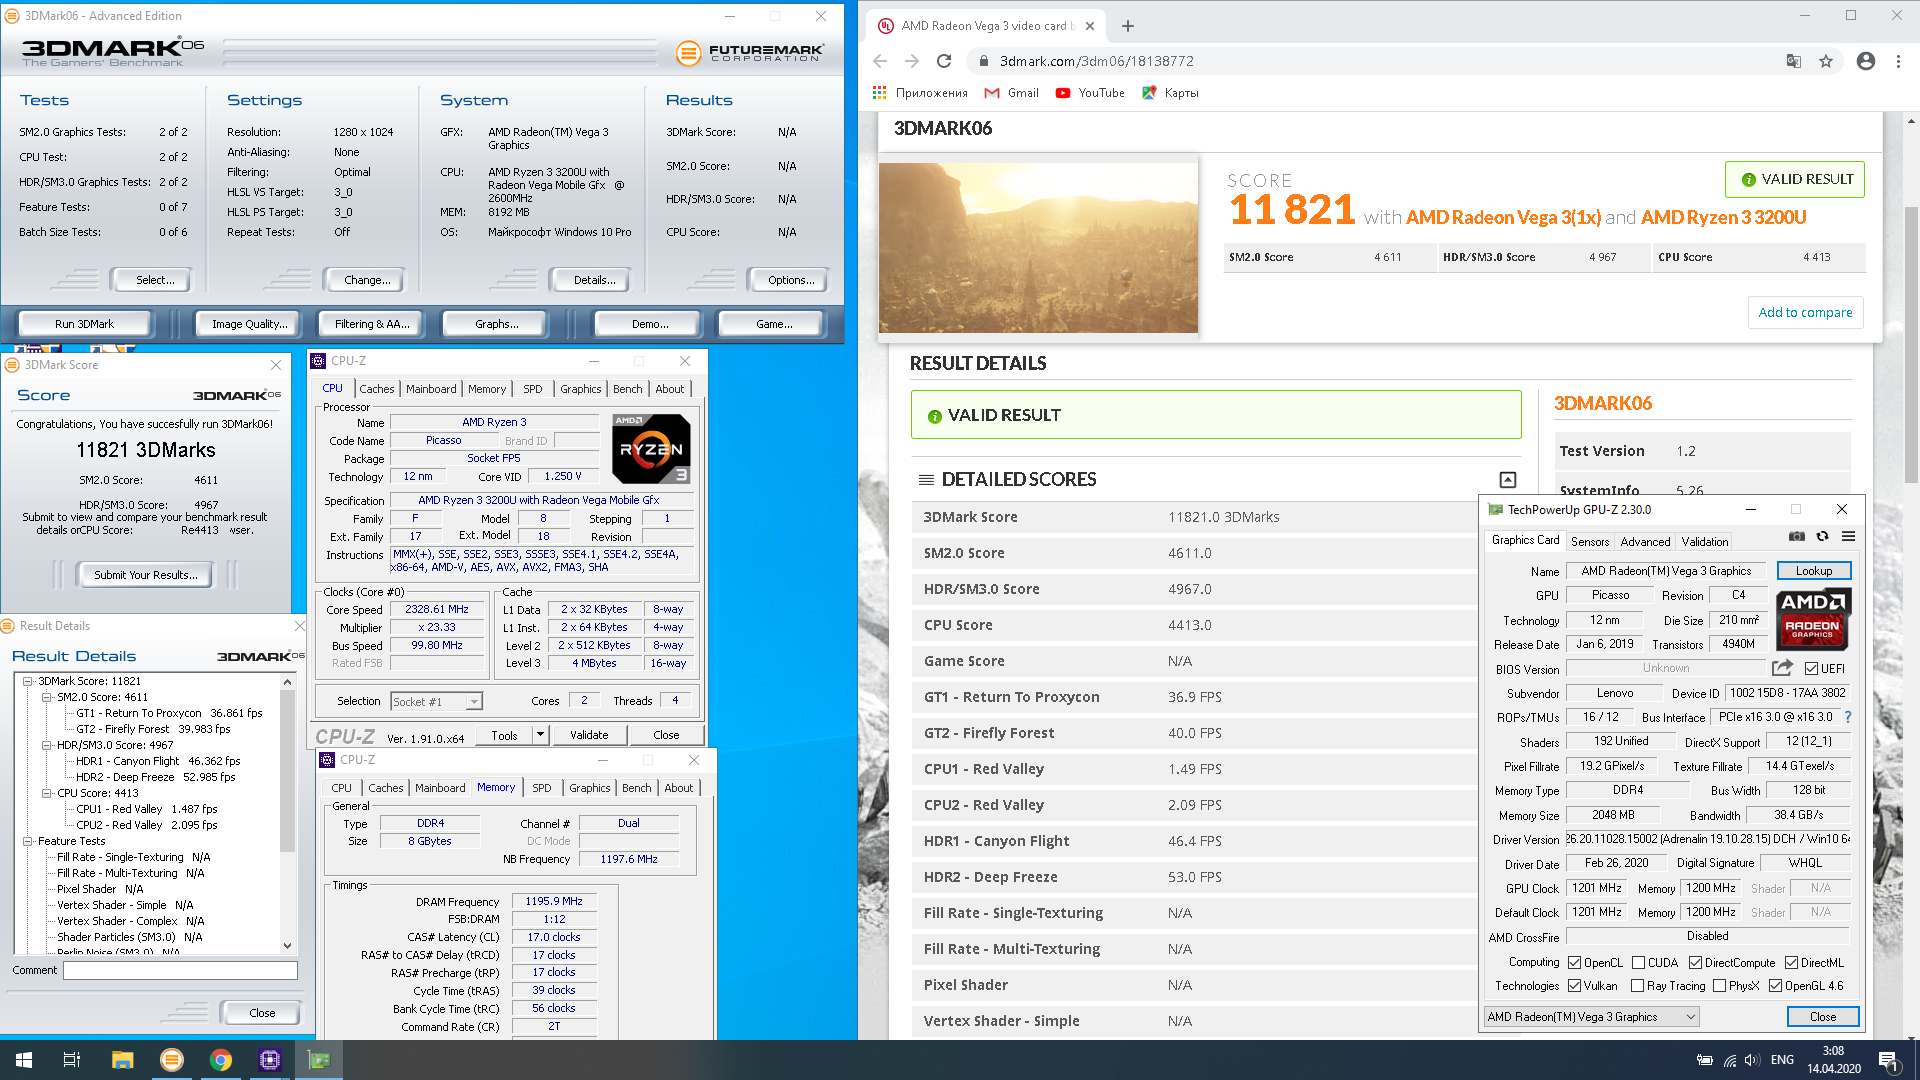Click the Run 3DMark button
This screenshot has width=1920, height=1080.
click(84, 324)
